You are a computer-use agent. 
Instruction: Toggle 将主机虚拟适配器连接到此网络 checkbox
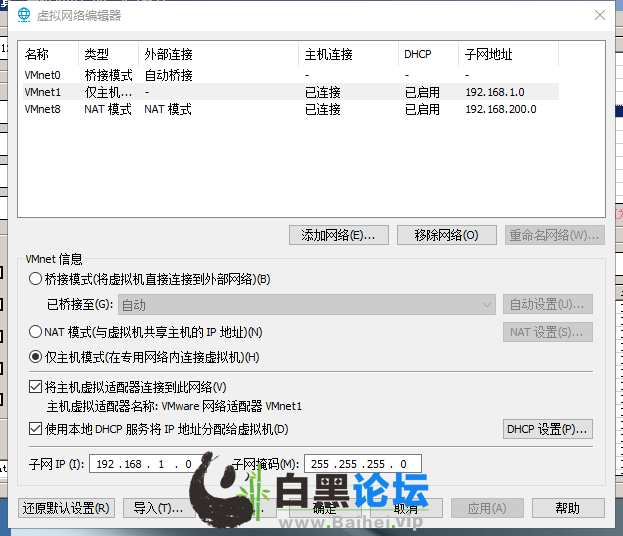[x=35, y=387]
